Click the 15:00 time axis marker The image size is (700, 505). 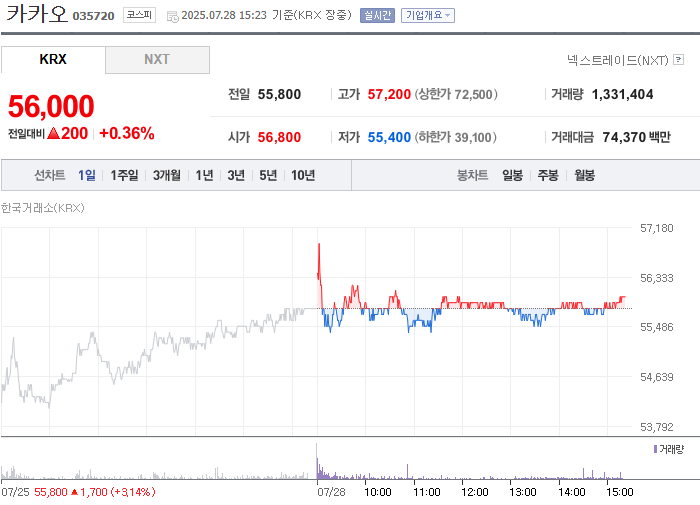coord(620,492)
